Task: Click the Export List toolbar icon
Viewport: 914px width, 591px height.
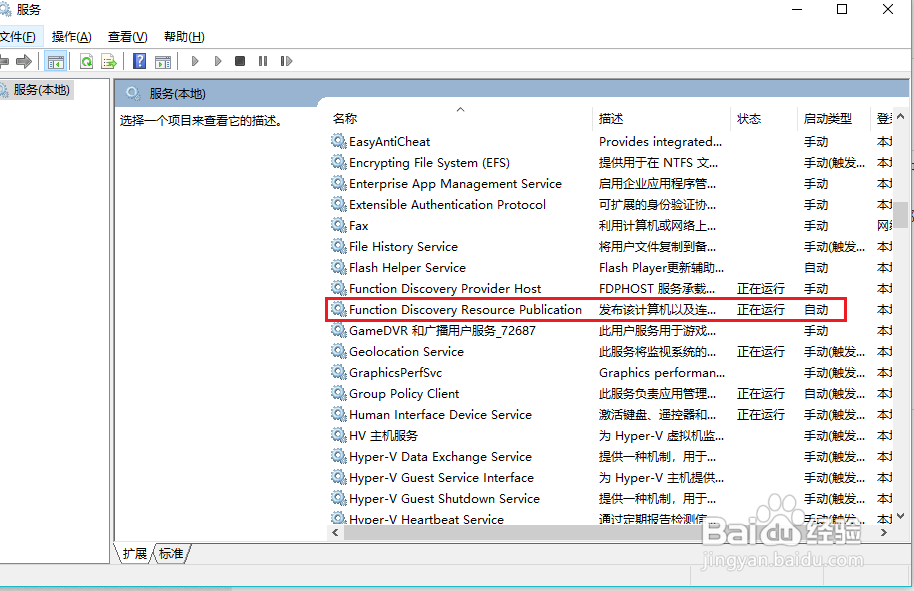Action: pos(107,60)
